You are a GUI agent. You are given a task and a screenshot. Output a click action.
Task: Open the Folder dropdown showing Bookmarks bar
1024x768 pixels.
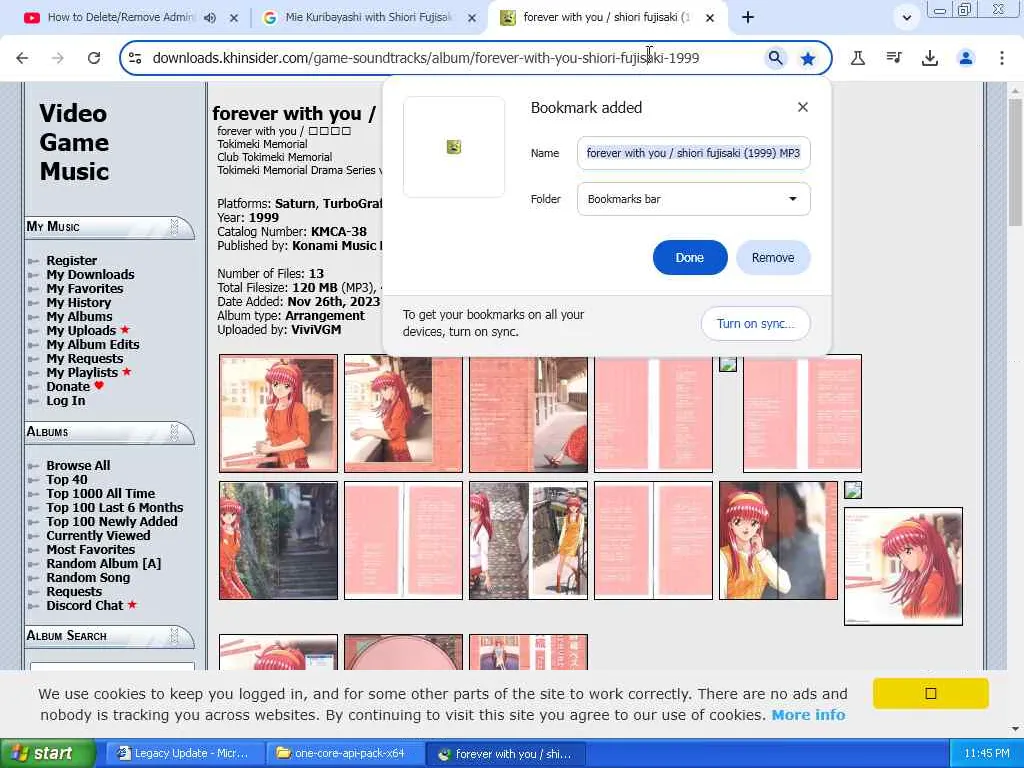pyautogui.click(x=694, y=199)
